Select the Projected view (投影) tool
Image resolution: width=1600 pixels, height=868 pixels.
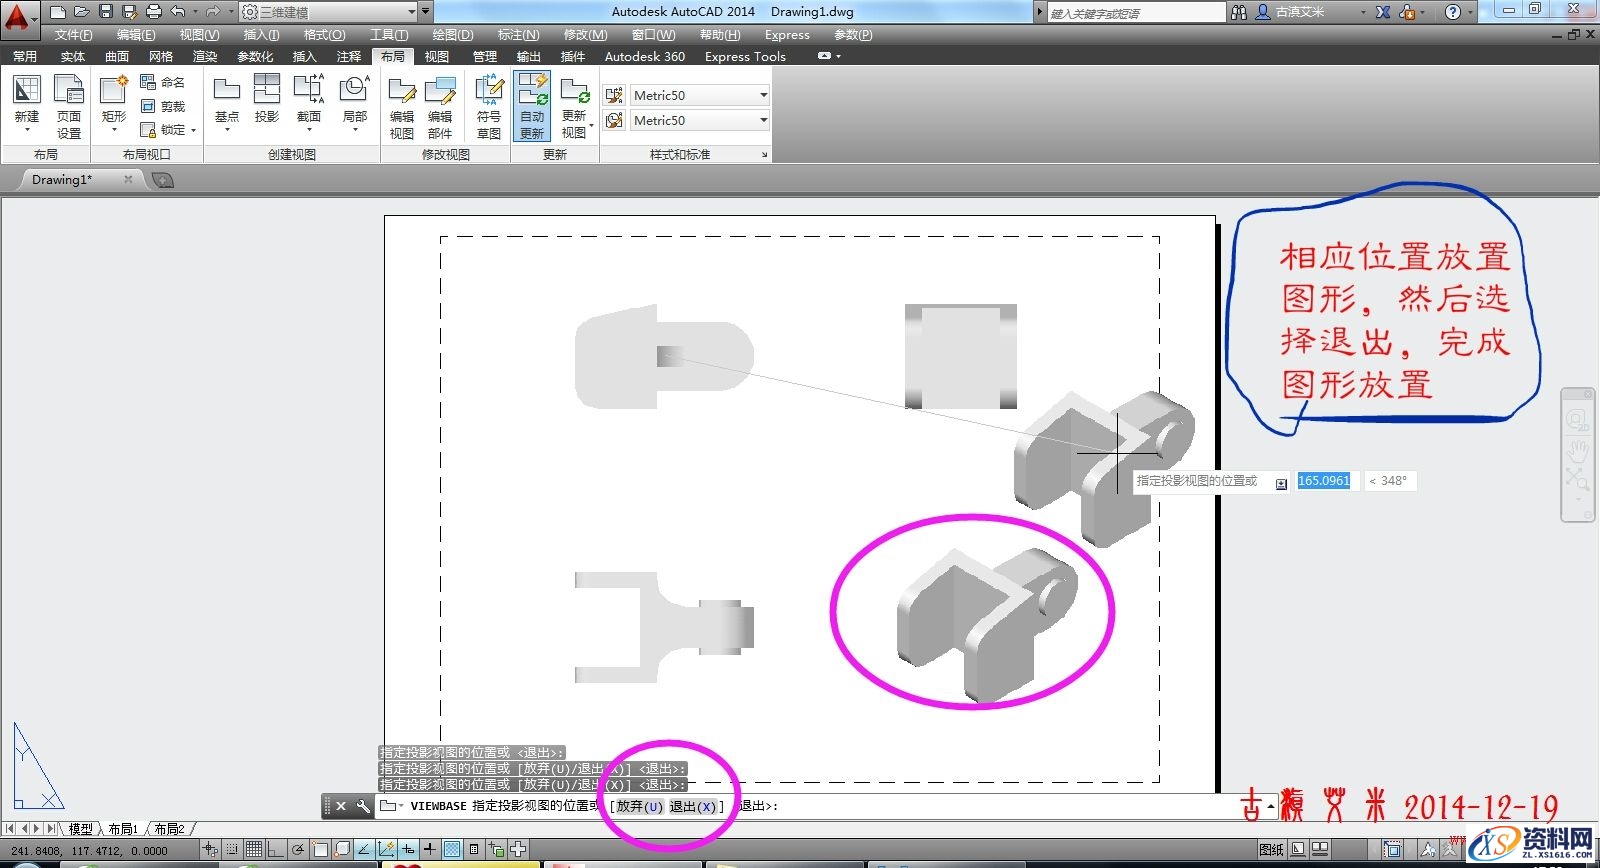[x=267, y=99]
